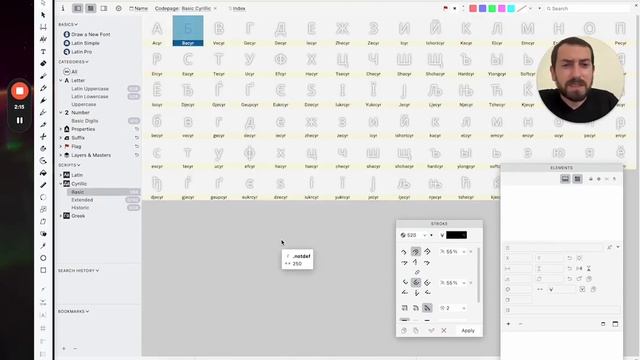The image size is (640, 360).
Task: Open the Codepage: Basic Cyrillic dropdown
Action: pyautogui.click(x=186, y=8)
